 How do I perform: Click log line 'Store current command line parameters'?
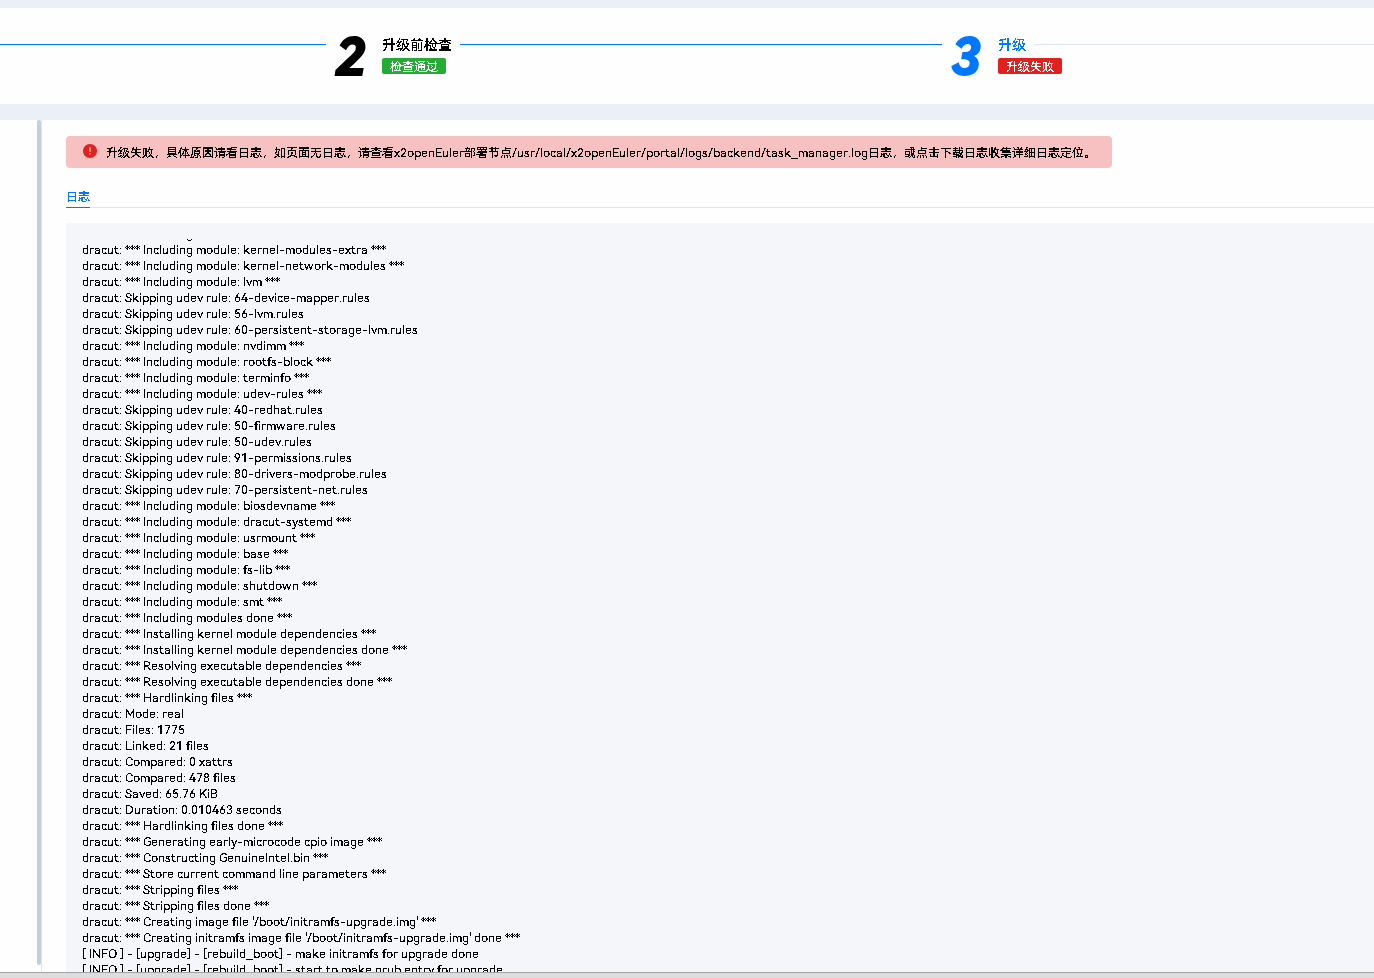coord(234,874)
